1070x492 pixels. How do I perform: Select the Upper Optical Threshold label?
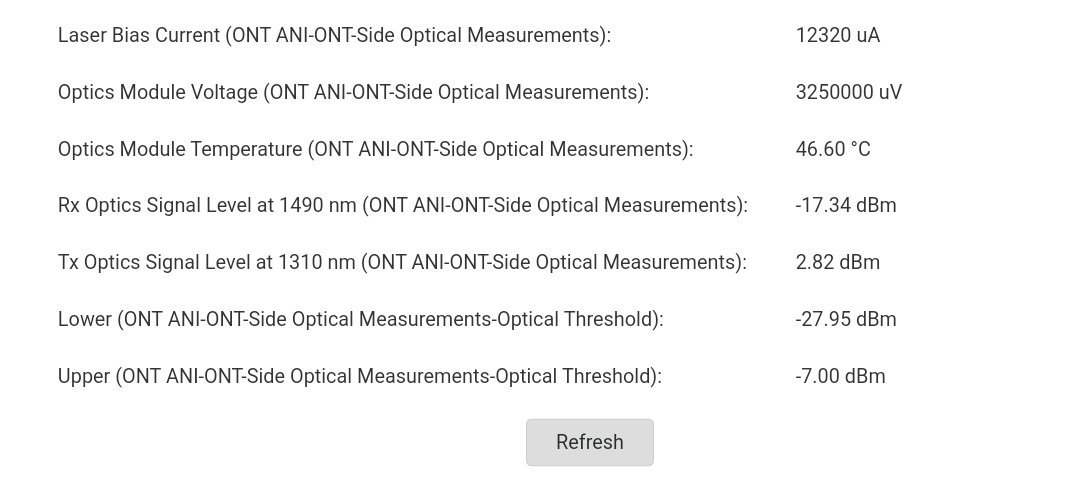360,376
